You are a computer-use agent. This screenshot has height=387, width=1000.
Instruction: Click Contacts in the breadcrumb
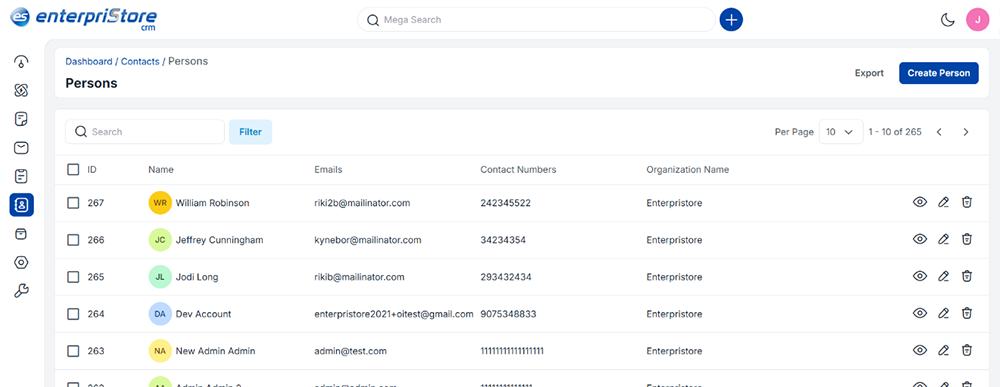point(140,62)
